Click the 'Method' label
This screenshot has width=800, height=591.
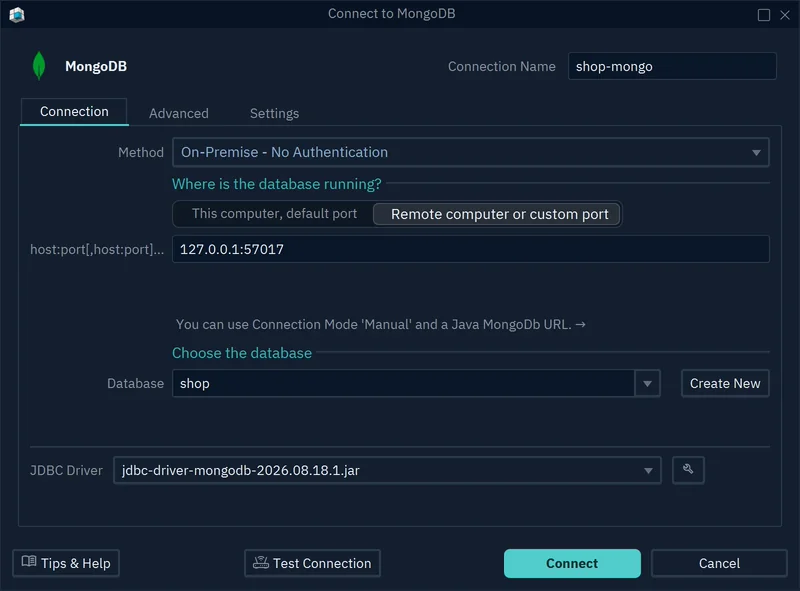pyautogui.click(x=141, y=152)
